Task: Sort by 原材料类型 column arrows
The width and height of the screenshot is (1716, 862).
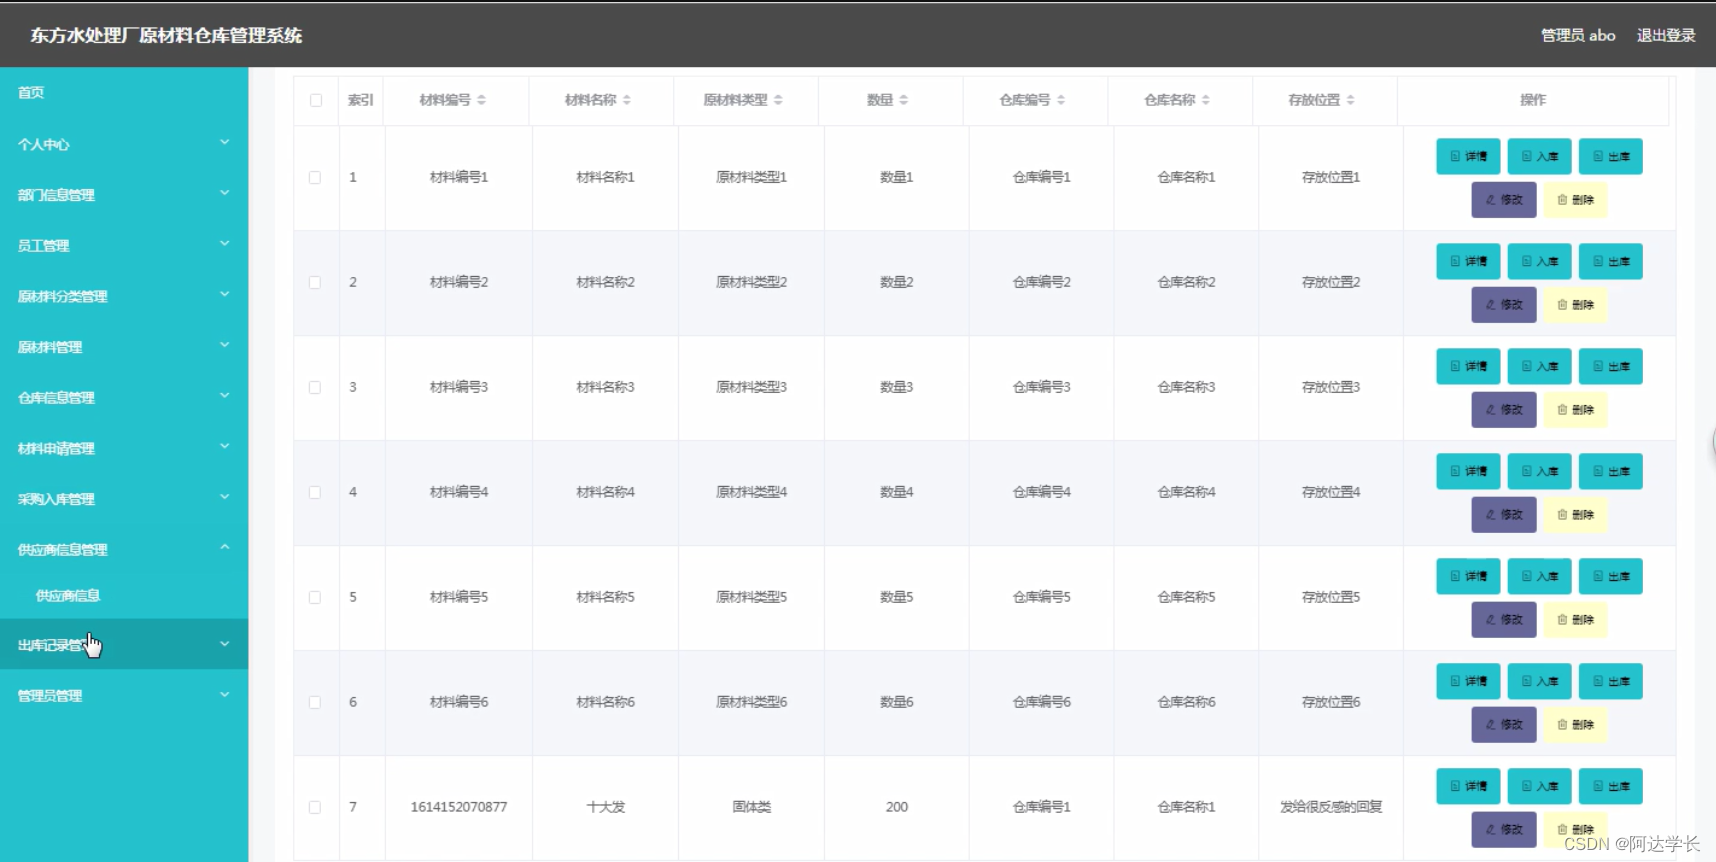Action: click(x=778, y=100)
